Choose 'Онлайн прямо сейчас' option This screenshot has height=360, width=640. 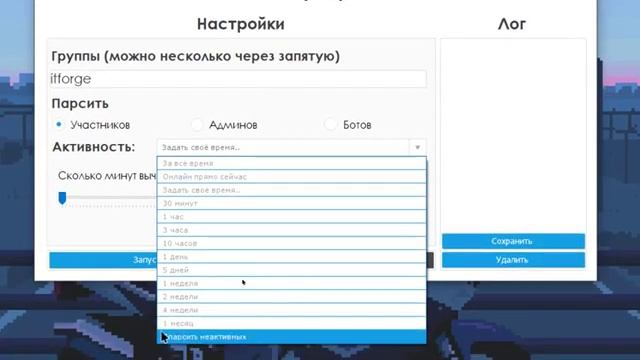(x=291, y=177)
